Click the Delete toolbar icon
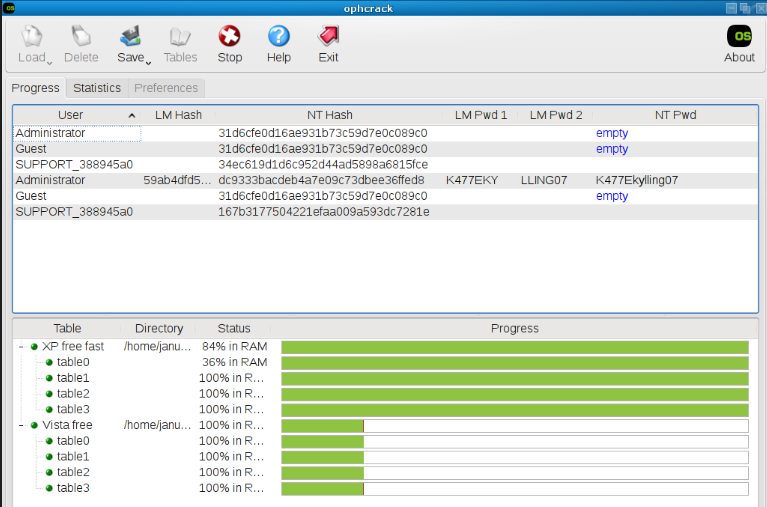The height and width of the screenshot is (507, 767). pyautogui.click(x=81, y=37)
